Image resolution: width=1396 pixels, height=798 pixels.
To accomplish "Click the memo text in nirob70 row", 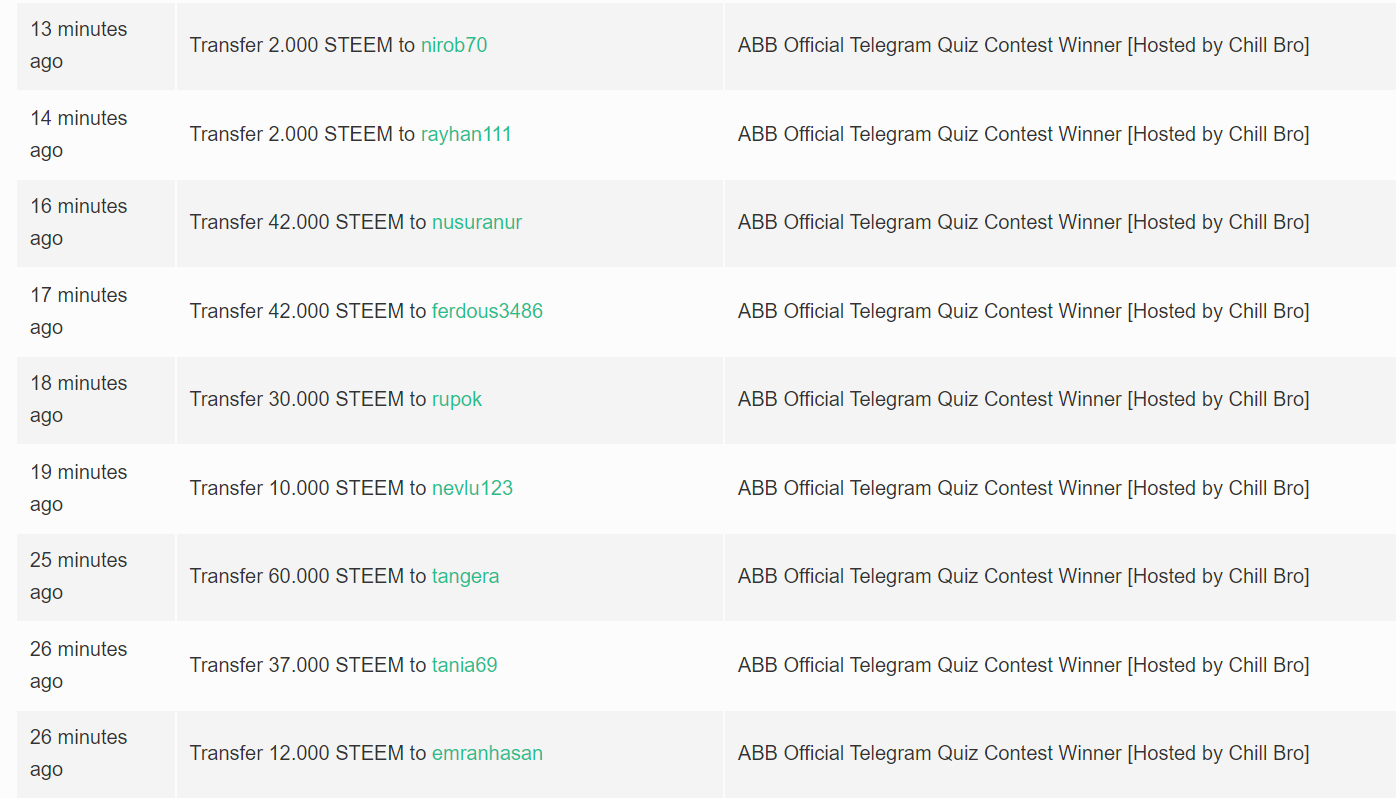I will pyautogui.click(x=1023, y=45).
